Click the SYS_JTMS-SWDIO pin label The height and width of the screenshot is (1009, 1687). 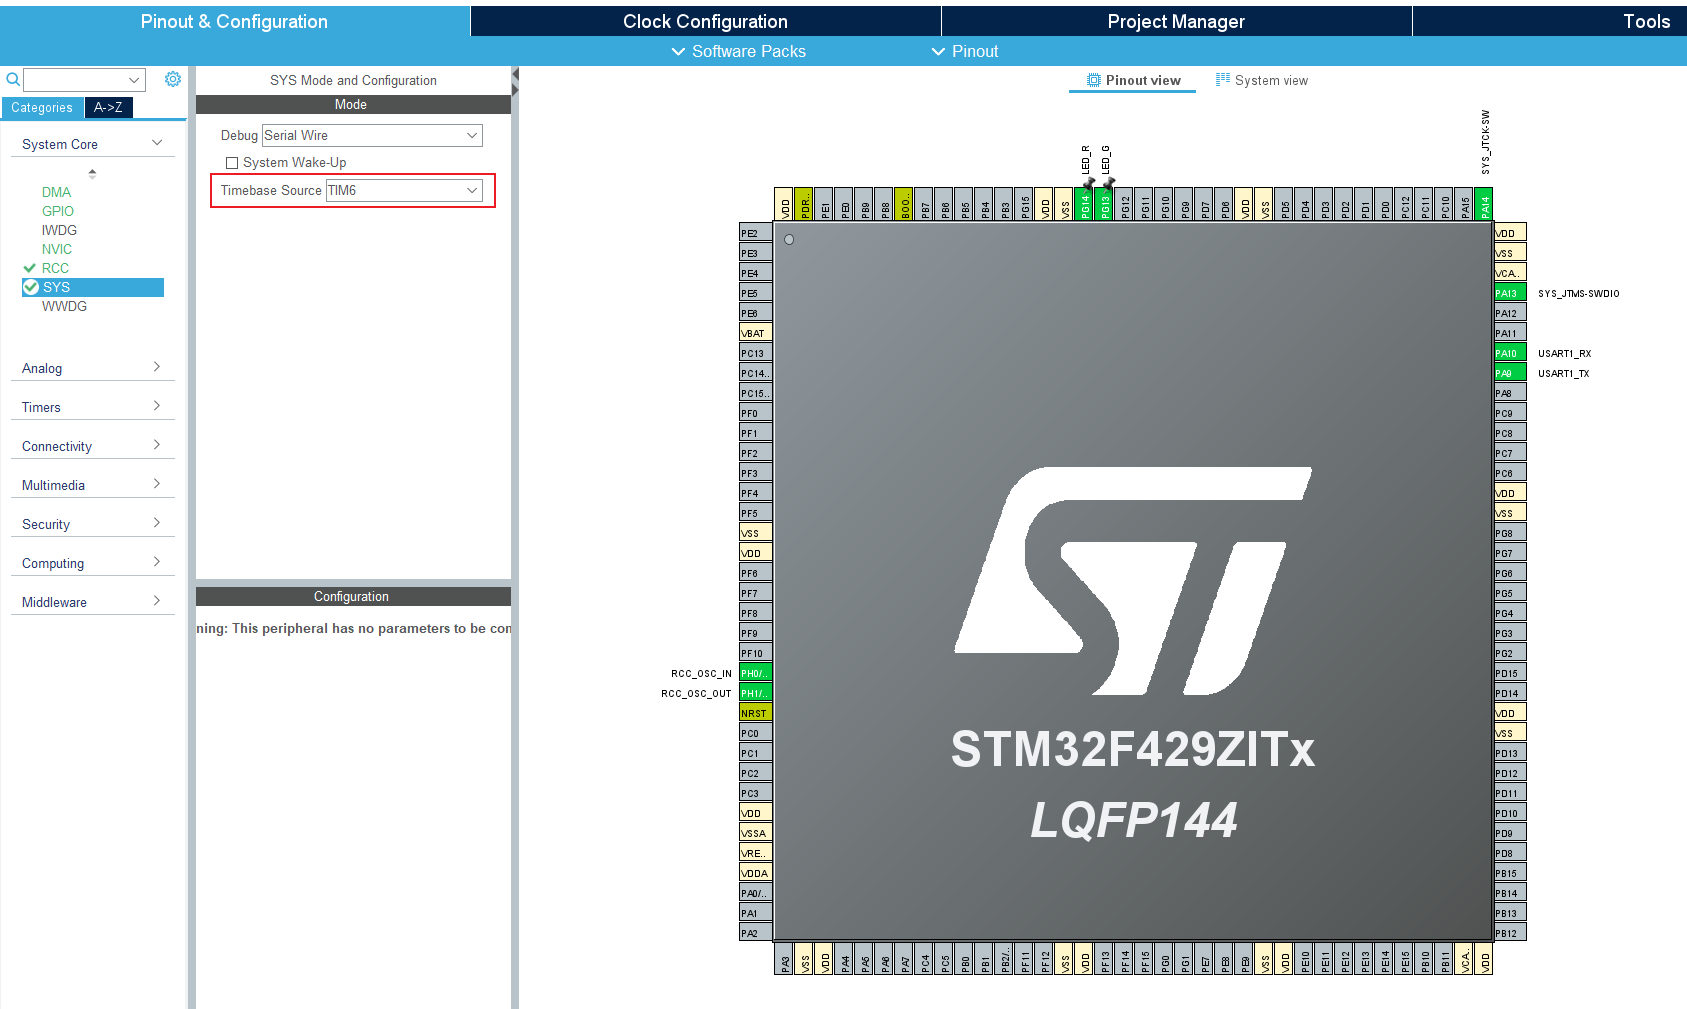click(1578, 293)
